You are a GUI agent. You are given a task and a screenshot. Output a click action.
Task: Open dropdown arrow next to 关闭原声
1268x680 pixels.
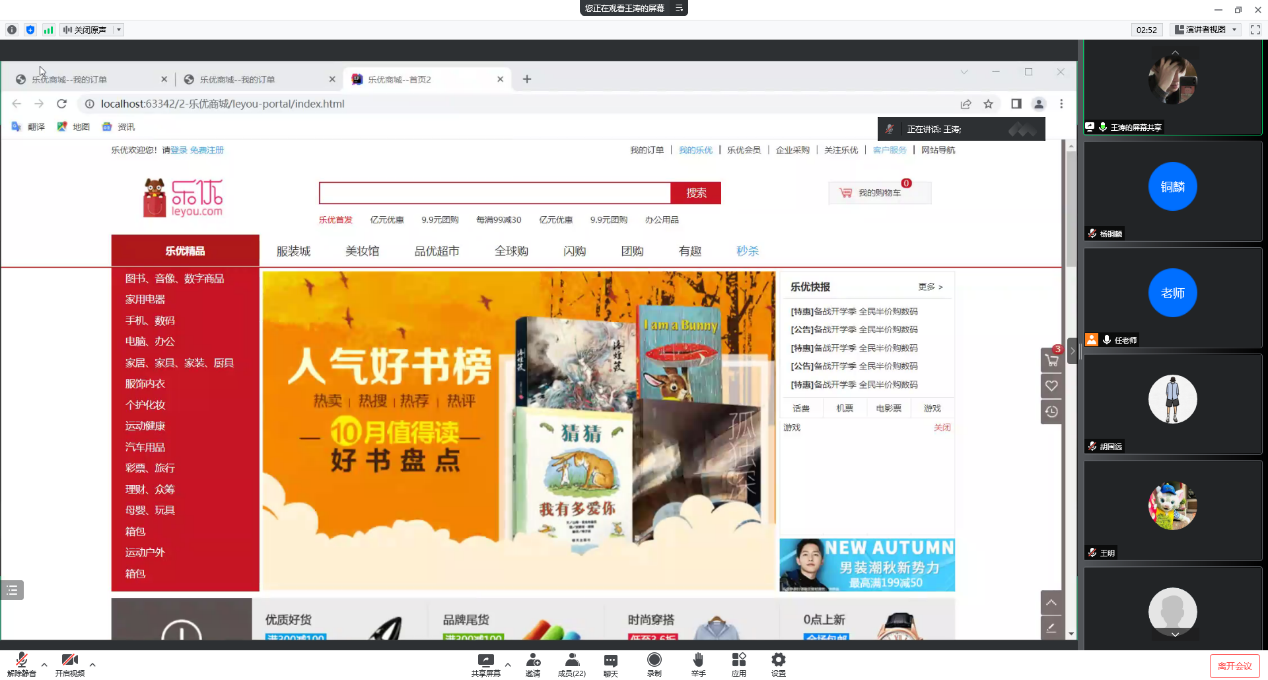click(119, 30)
